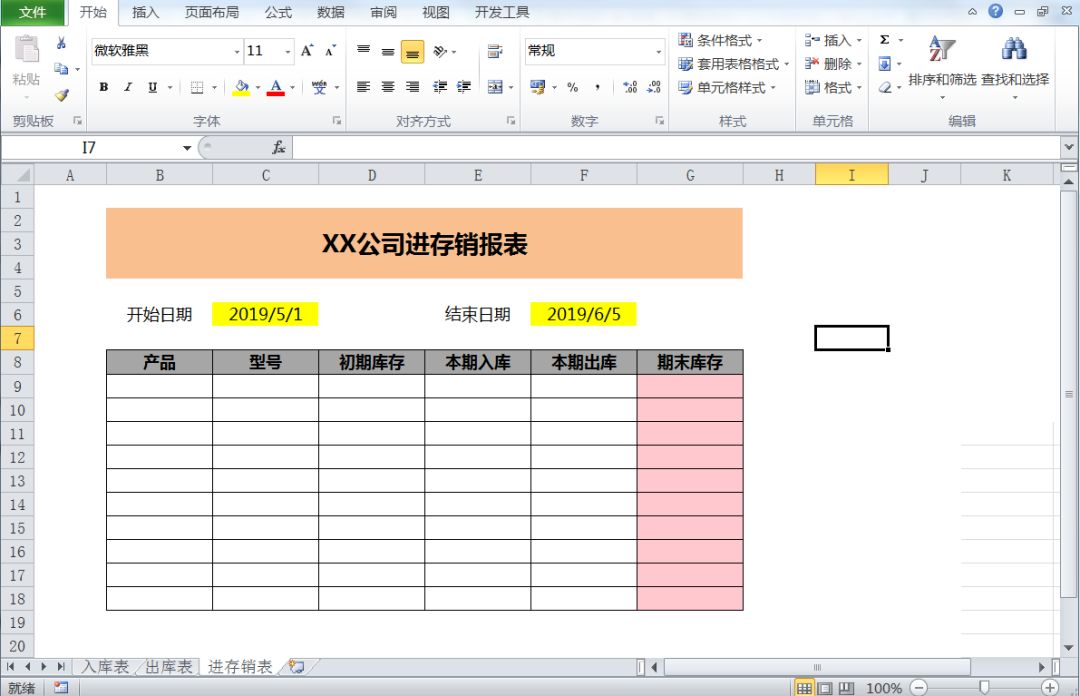The width and height of the screenshot is (1080, 696).
Task: Click the AutoSum Σ icon
Action: [x=884, y=40]
